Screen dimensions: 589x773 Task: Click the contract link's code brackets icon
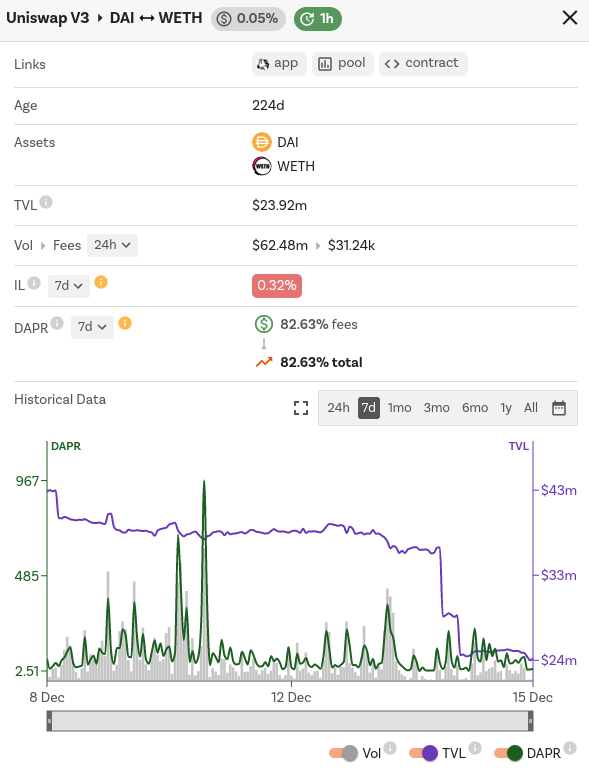(392, 64)
